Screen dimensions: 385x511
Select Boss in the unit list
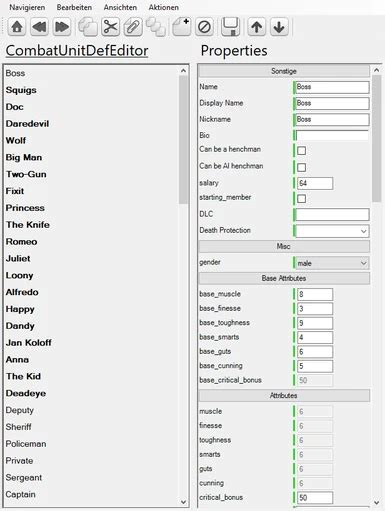15,73
